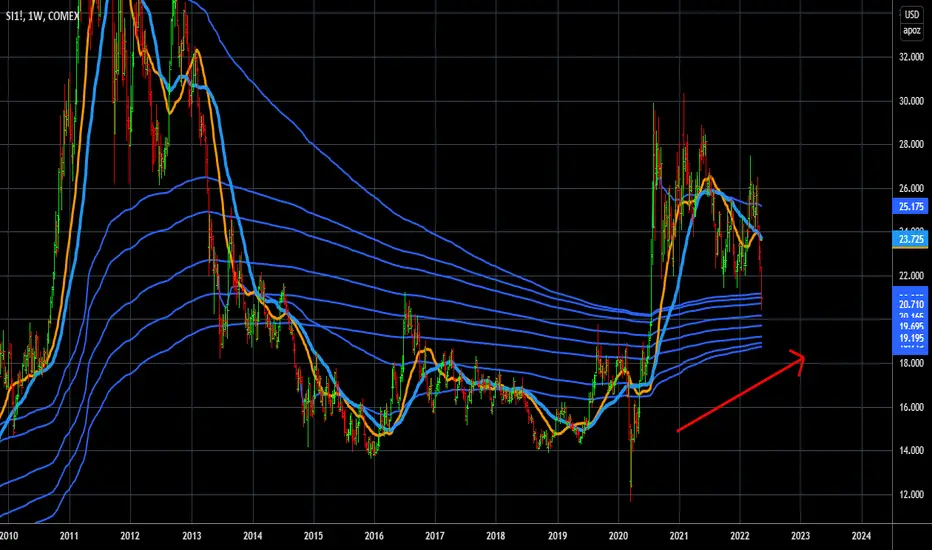Image resolution: width=932 pixels, height=550 pixels.
Task: Click the 22.000 price axis label
Action: [912, 276]
